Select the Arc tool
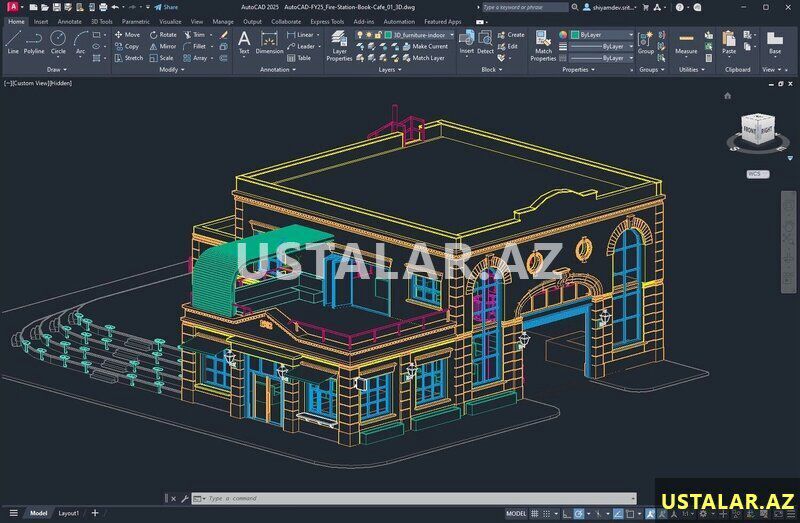The height and width of the screenshot is (523, 800). [x=81, y=42]
